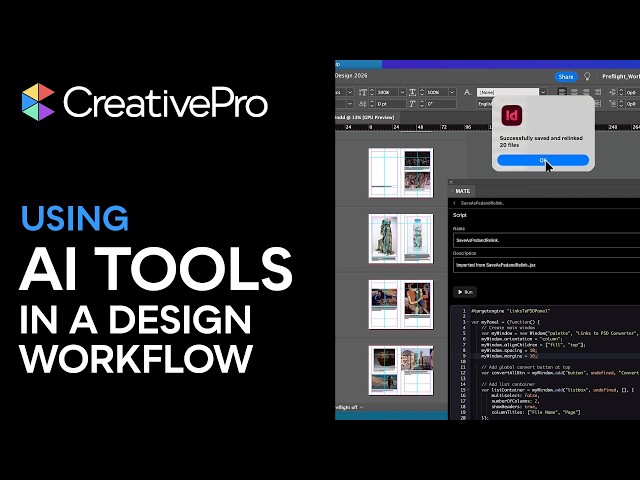Viewport: 640px width, 480px height.
Task: Click the OK button in the InDesign dialog
Action: [543, 160]
